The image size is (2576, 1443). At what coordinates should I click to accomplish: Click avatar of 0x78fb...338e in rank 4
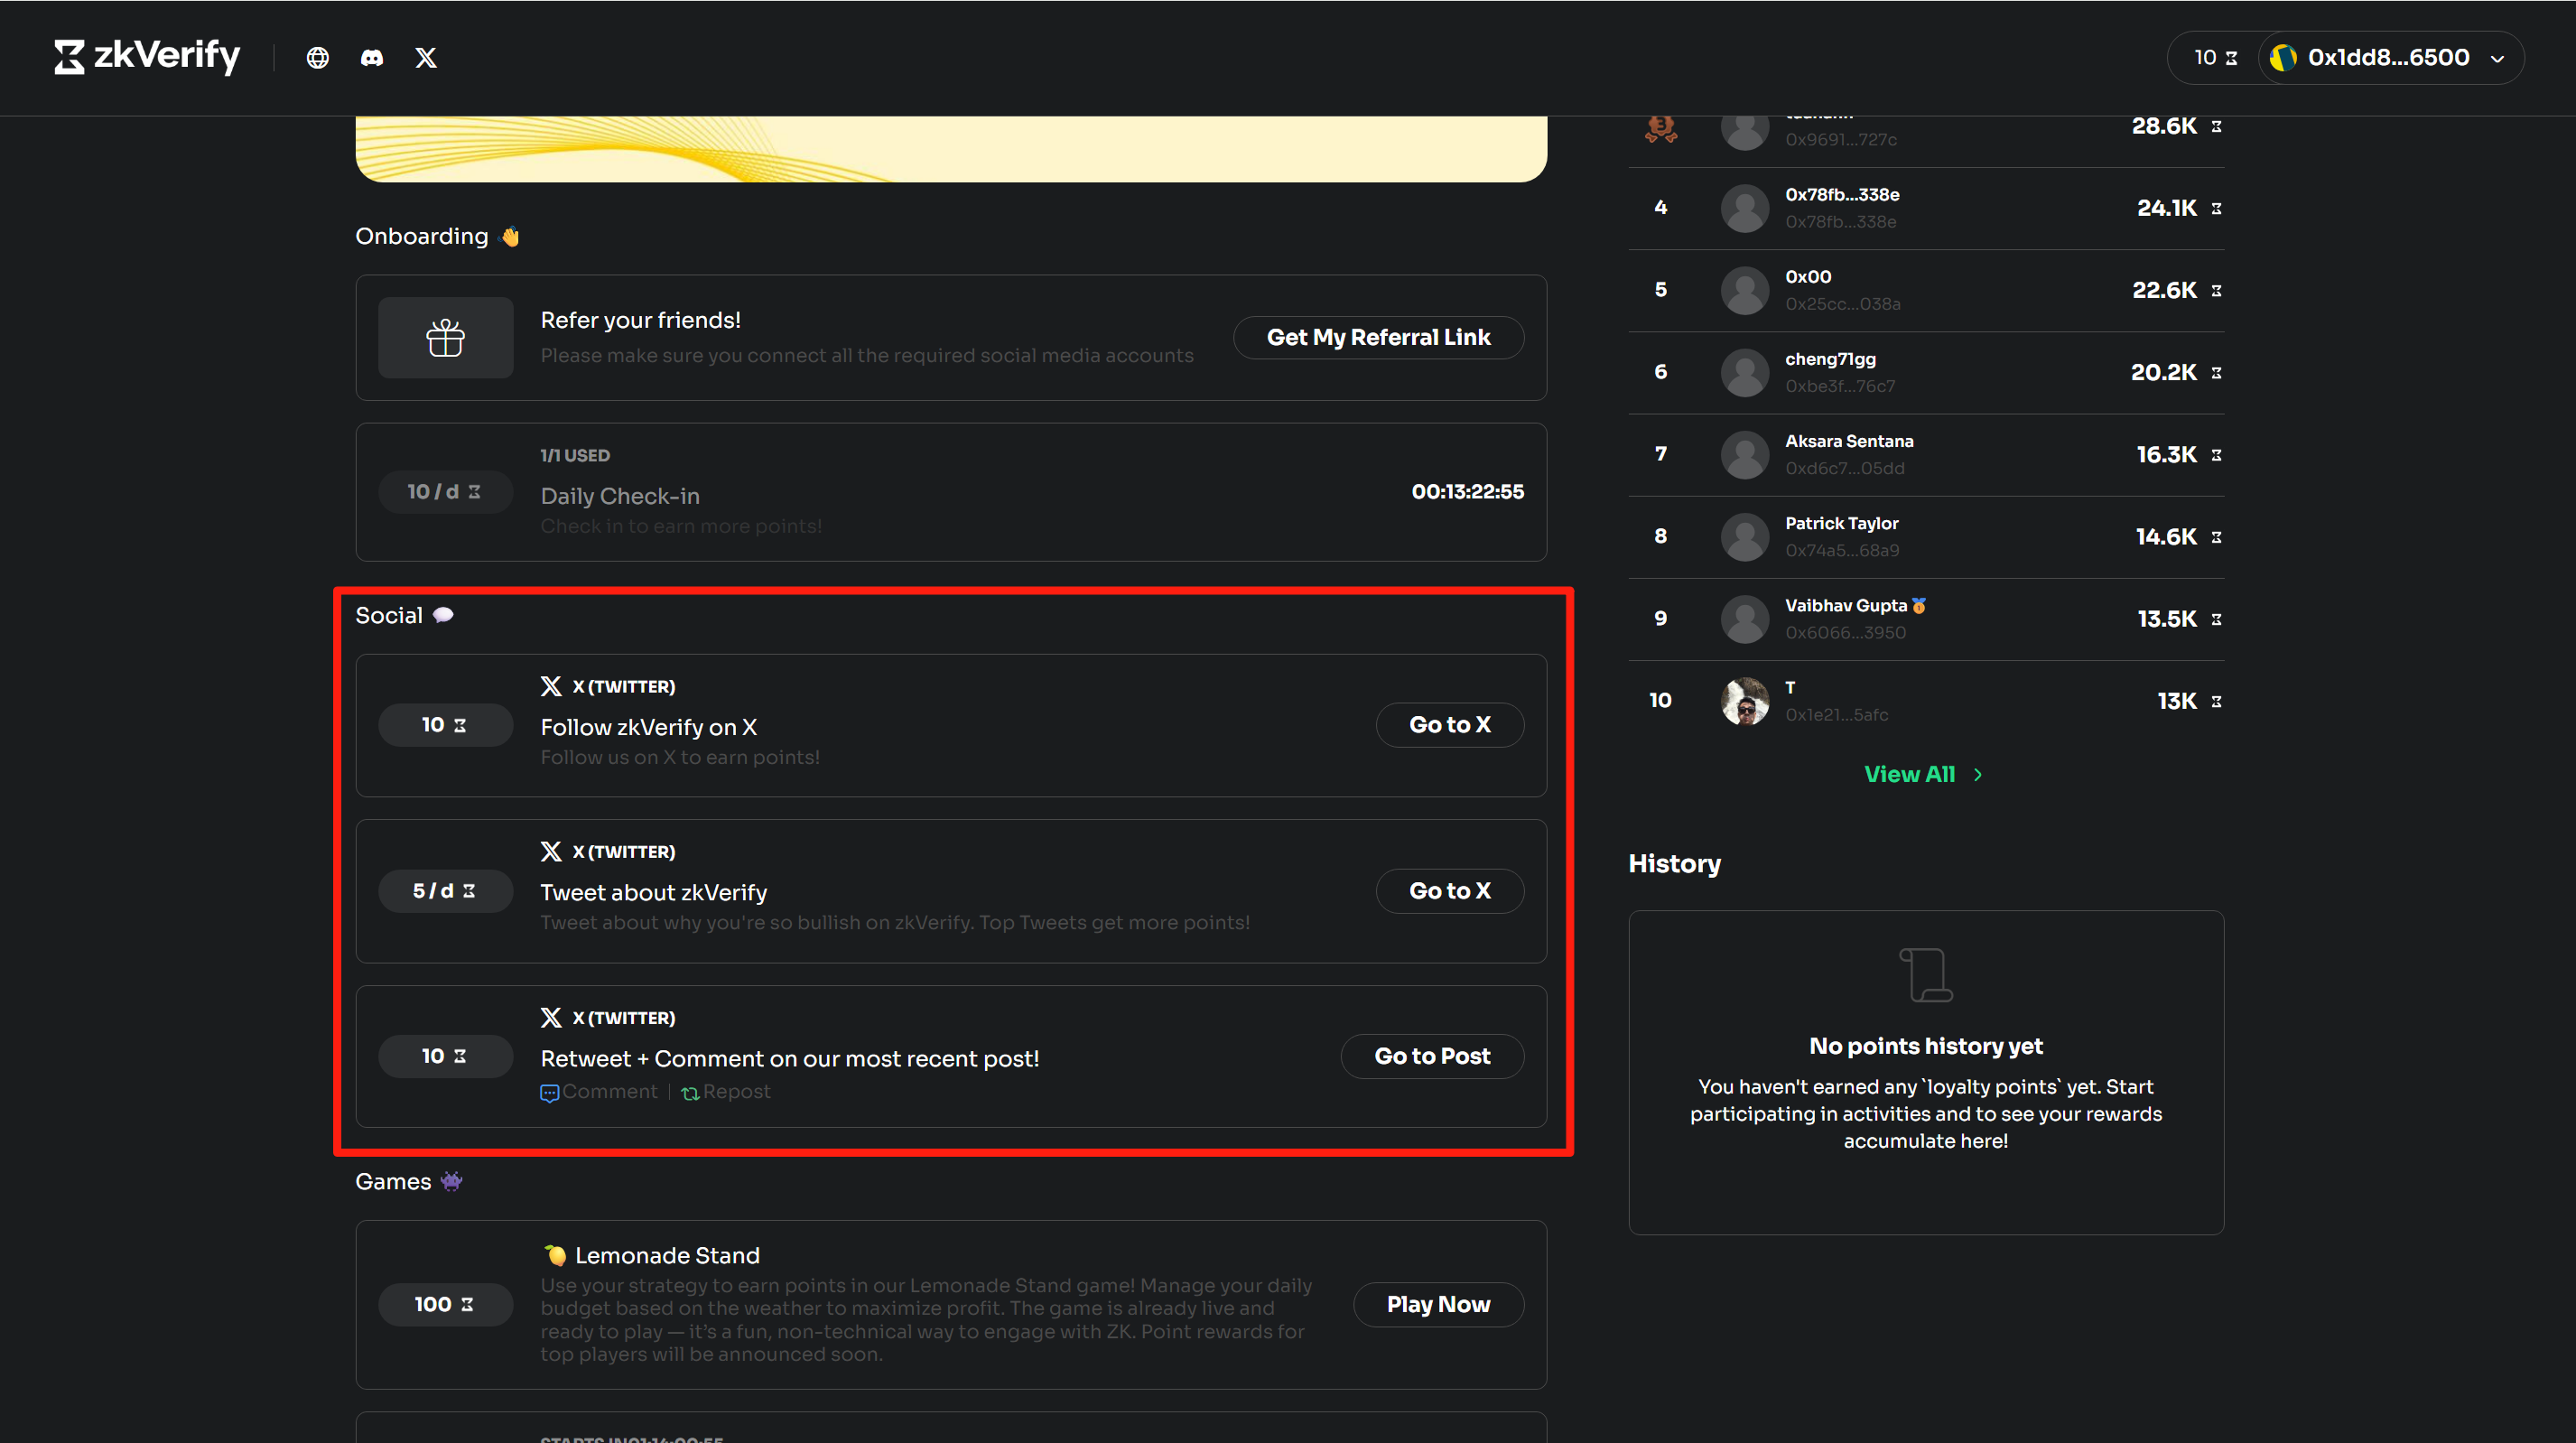coord(1745,209)
